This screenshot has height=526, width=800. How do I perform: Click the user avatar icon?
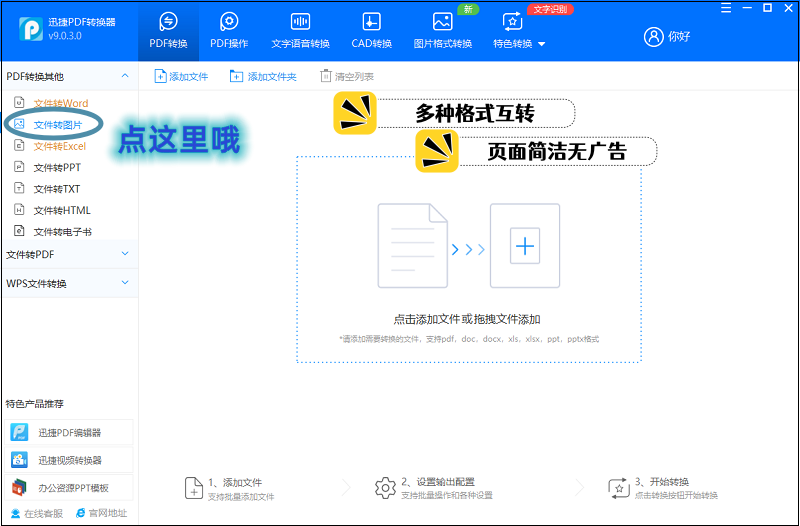coord(653,37)
